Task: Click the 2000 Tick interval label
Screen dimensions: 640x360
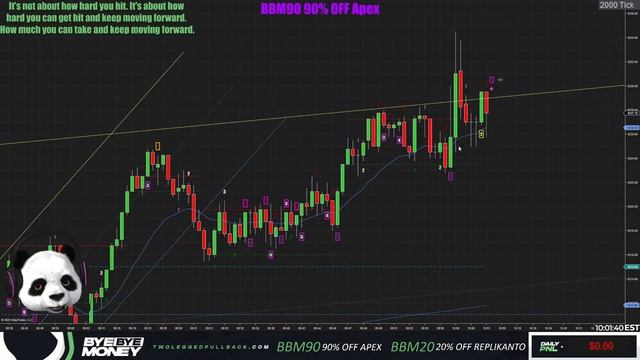Action: 616,5
